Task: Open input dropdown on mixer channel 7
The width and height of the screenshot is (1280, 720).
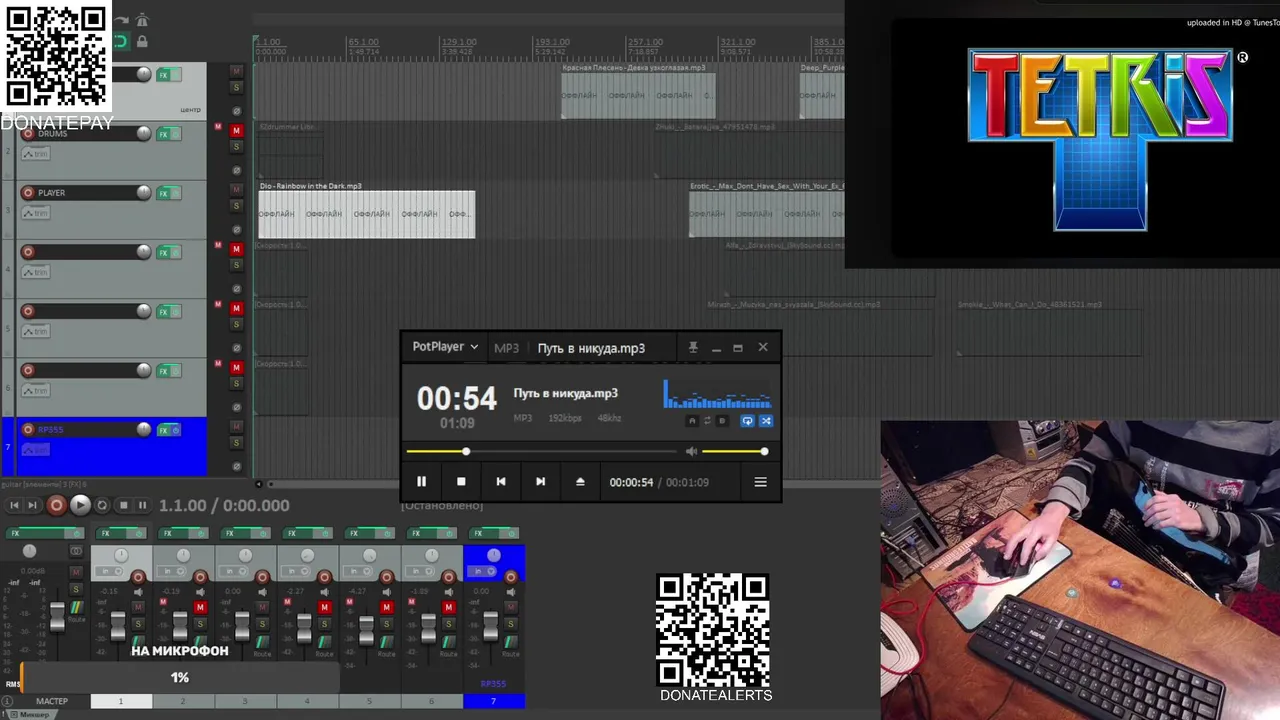Action: pyautogui.click(x=483, y=572)
